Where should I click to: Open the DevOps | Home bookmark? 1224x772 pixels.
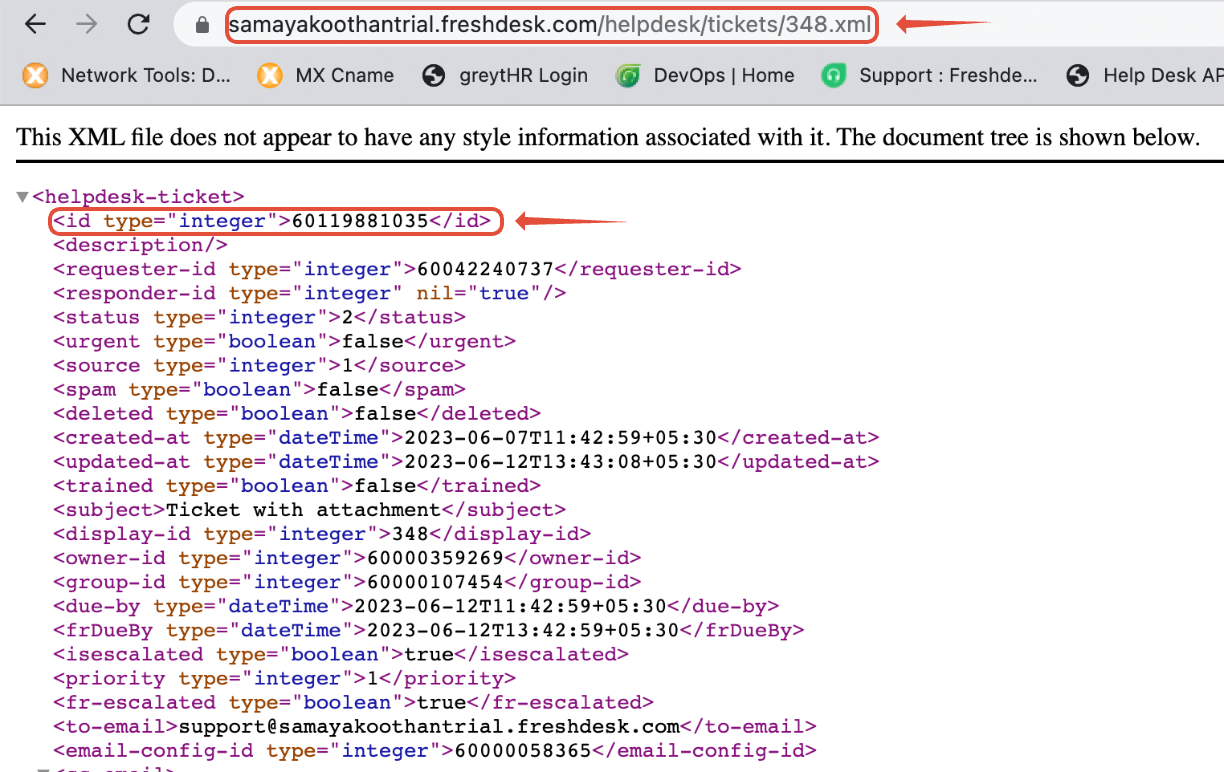705,75
